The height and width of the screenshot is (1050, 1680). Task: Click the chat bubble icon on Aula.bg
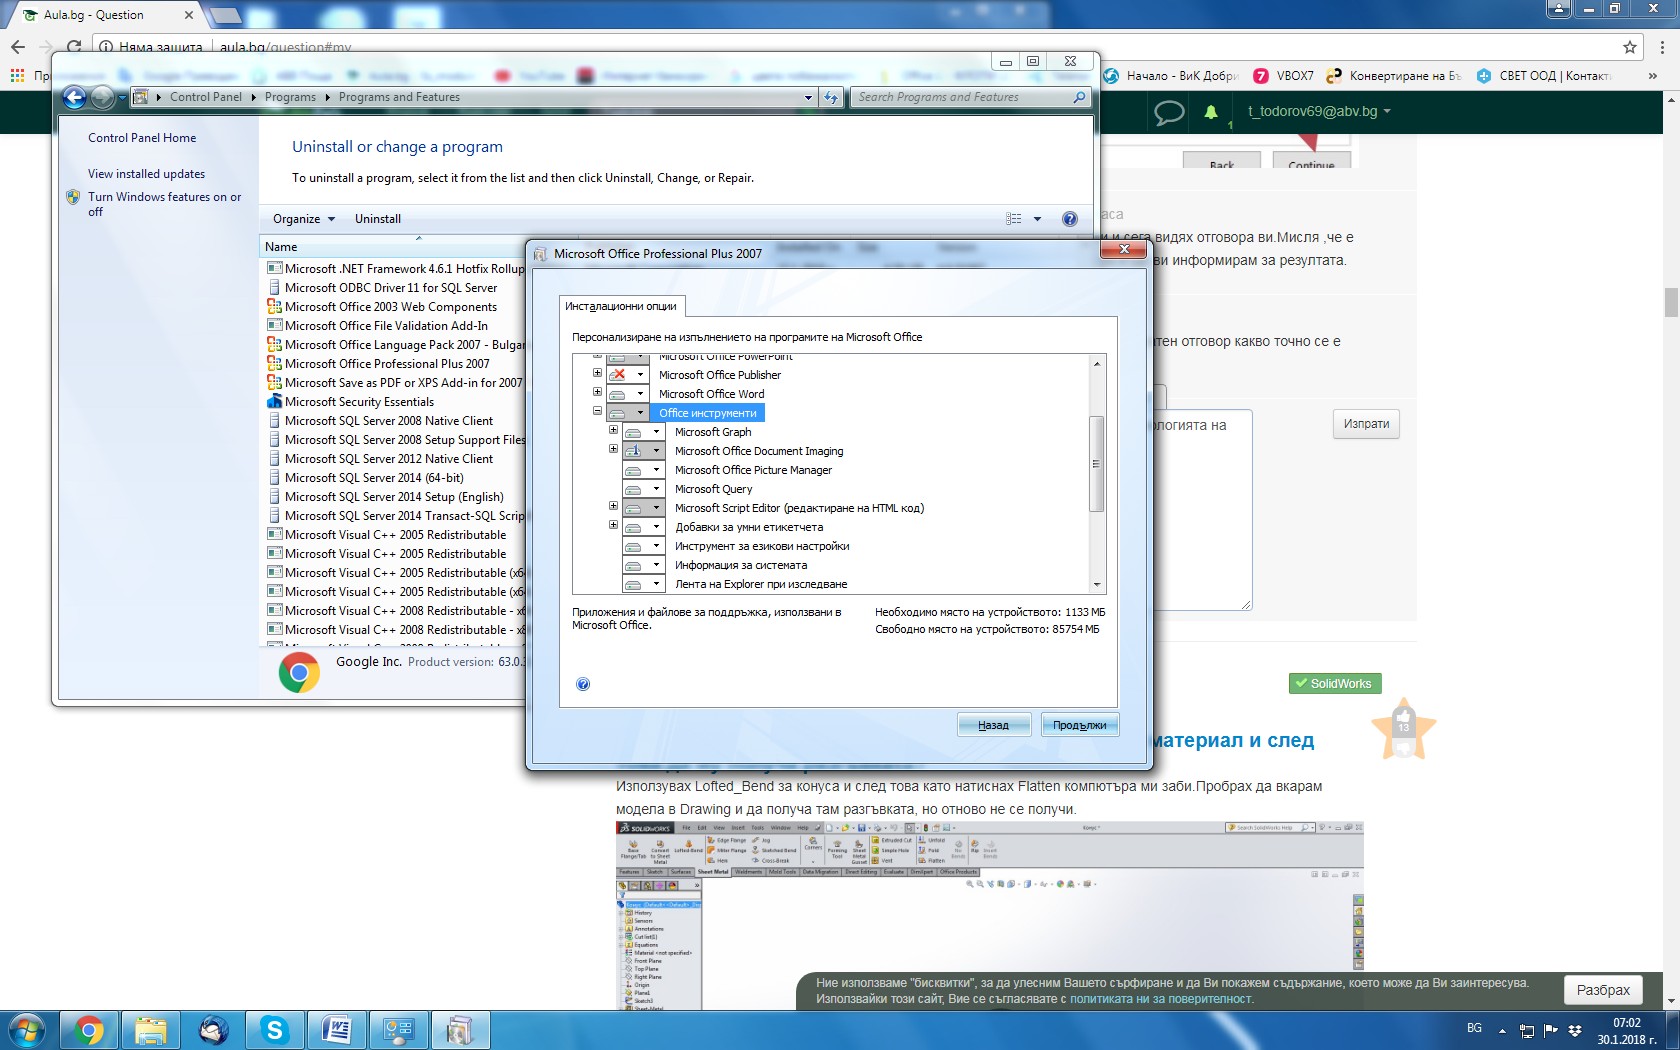pos(1169,112)
